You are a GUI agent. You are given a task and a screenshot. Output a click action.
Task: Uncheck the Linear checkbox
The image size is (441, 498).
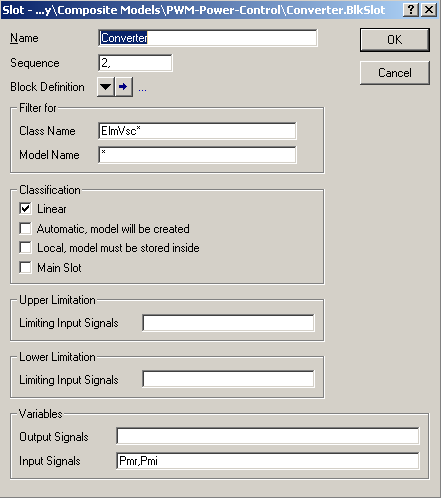pyautogui.click(x=25, y=209)
